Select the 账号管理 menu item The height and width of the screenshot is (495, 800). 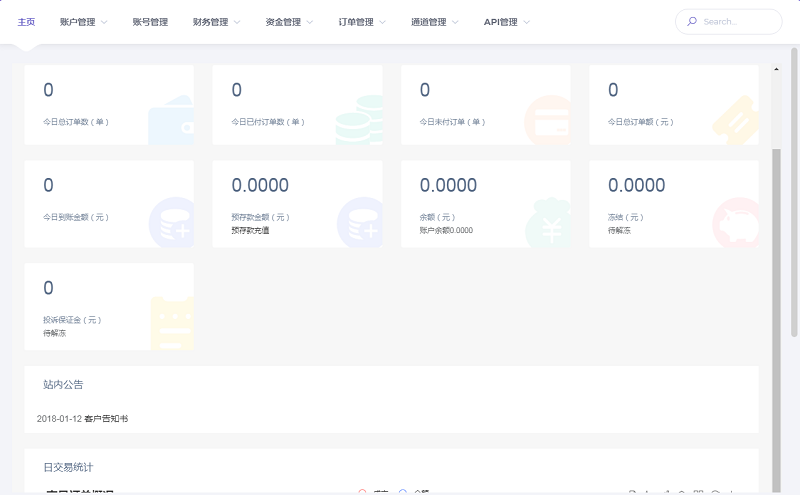(x=150, y=21)
